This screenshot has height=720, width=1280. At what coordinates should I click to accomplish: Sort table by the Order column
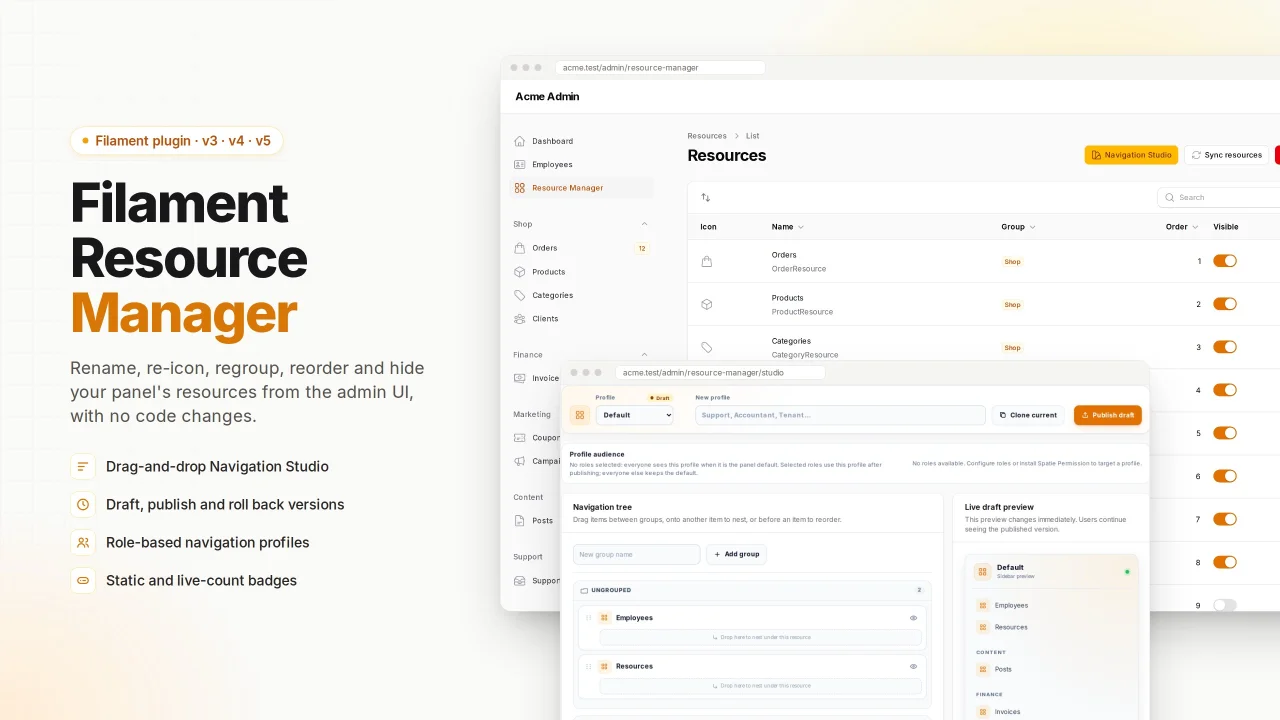click(x=1181, y=227)
